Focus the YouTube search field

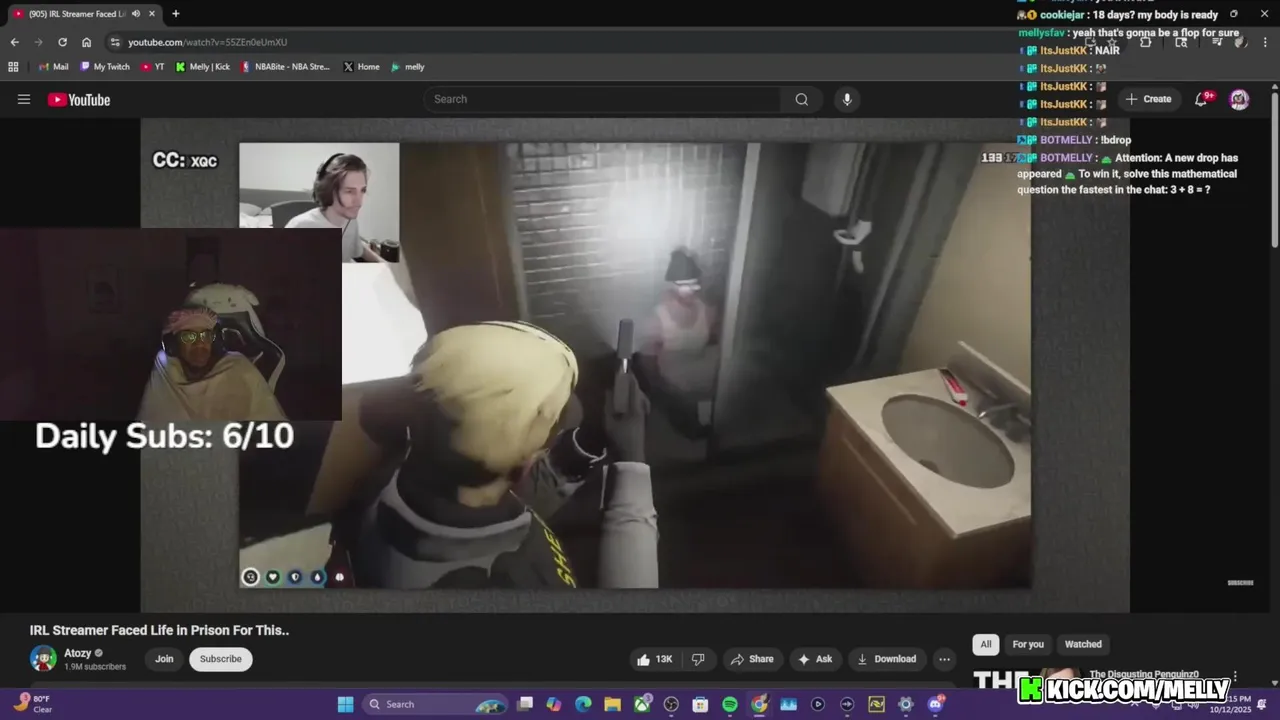(603, 99)
